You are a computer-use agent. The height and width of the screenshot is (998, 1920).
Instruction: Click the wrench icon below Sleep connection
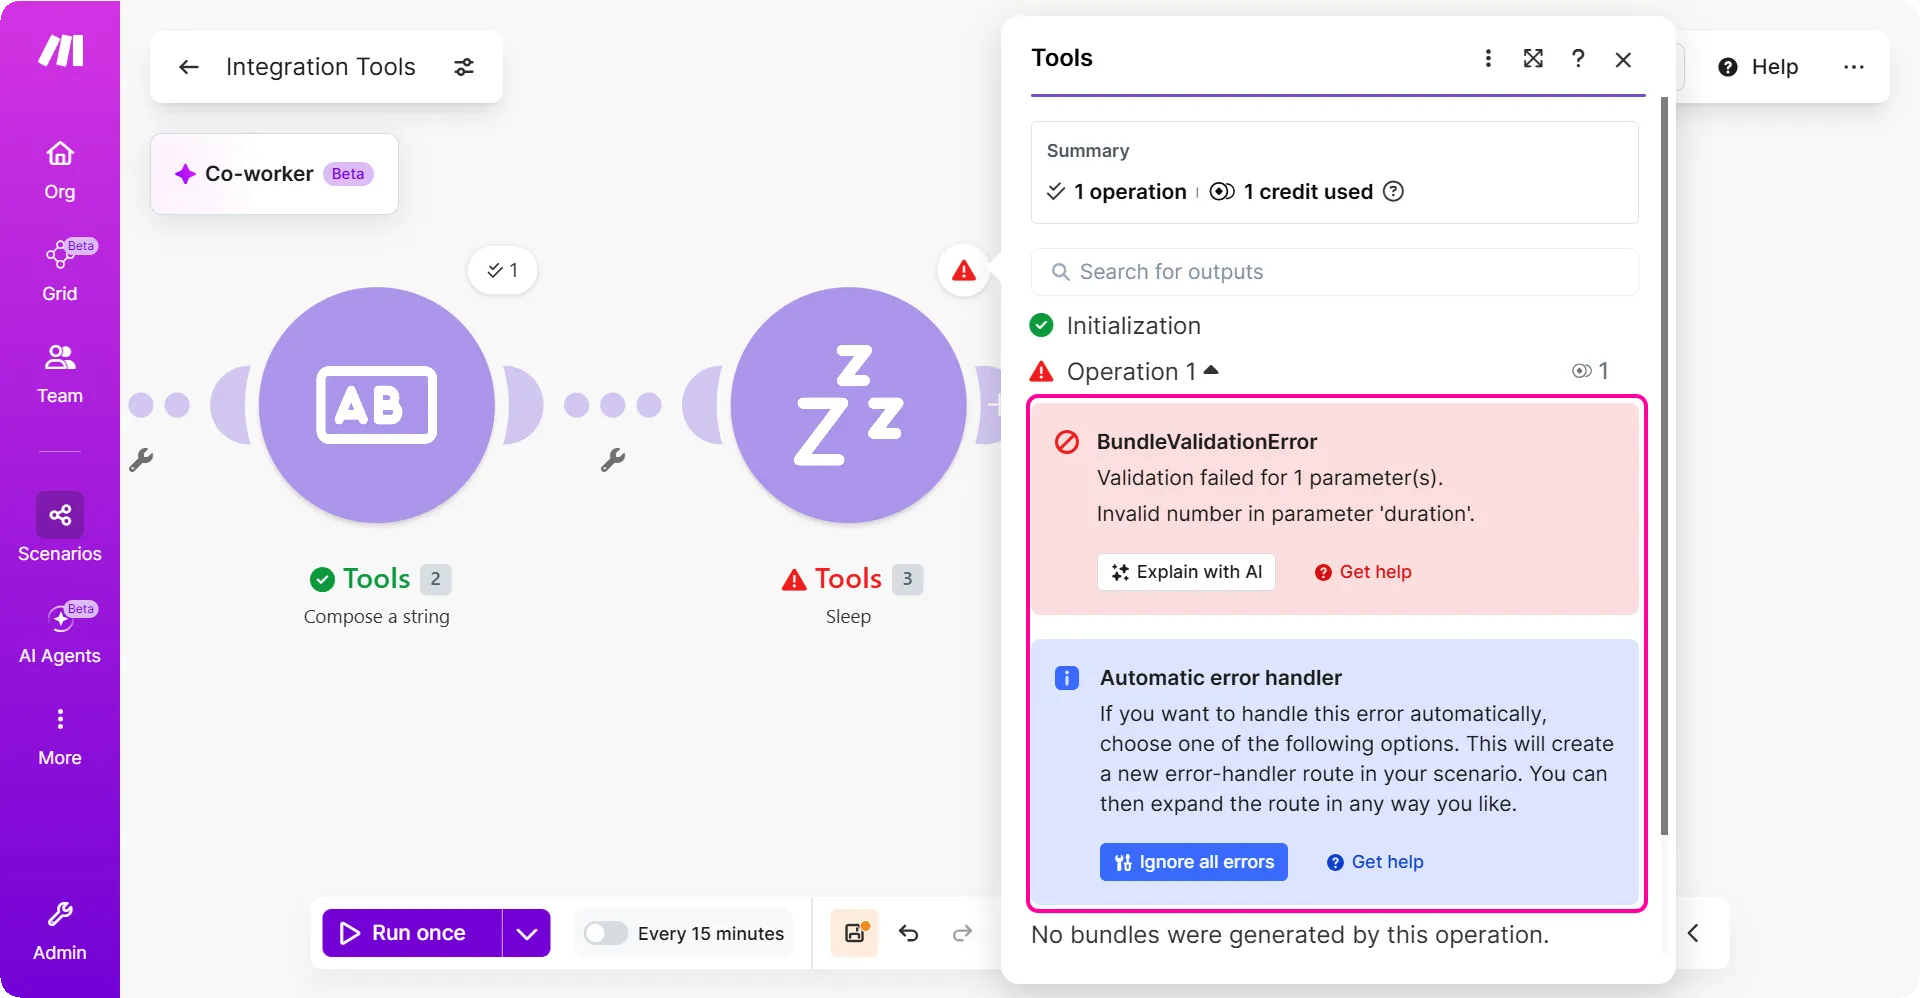tap(613, 460)
